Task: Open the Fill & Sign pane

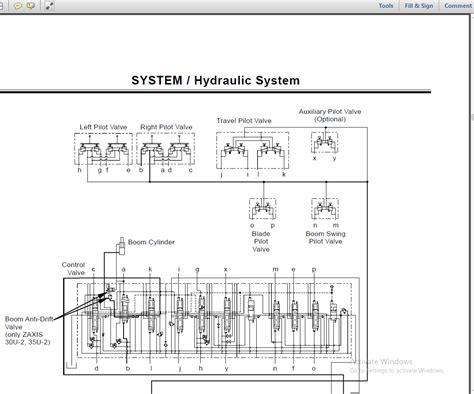Action: [x=419, y=6]
